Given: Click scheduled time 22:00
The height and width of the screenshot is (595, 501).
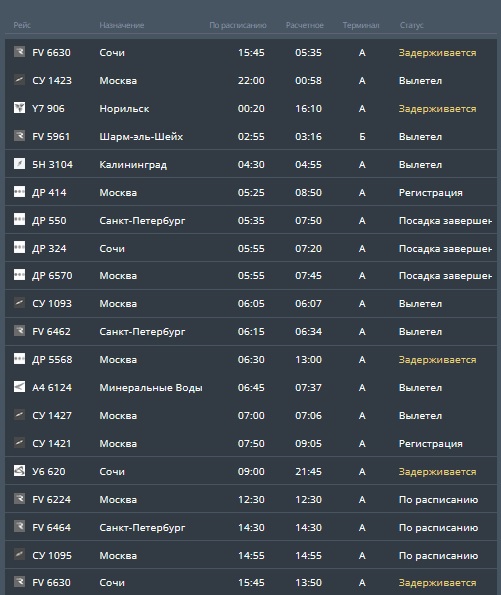Looking at the screenshot, I should click(251, 81).
